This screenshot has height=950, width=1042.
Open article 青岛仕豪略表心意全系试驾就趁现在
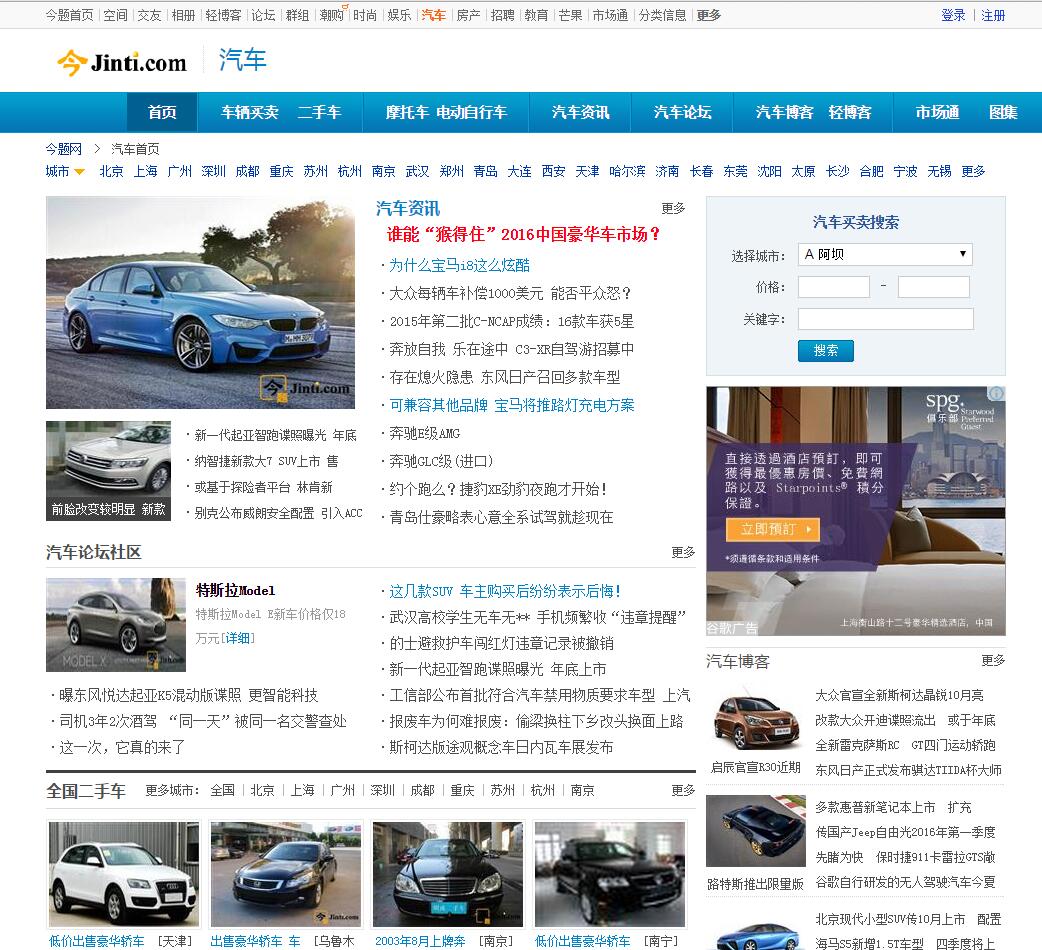(x=501, y=517)
